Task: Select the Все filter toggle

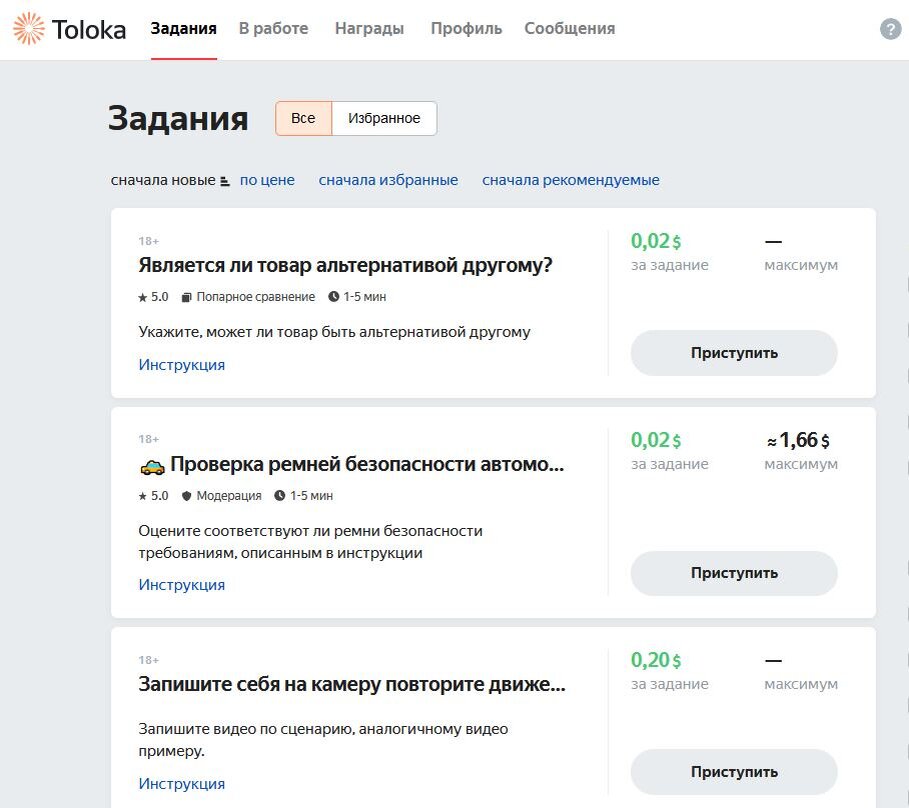Action: [x=302, y=118]
